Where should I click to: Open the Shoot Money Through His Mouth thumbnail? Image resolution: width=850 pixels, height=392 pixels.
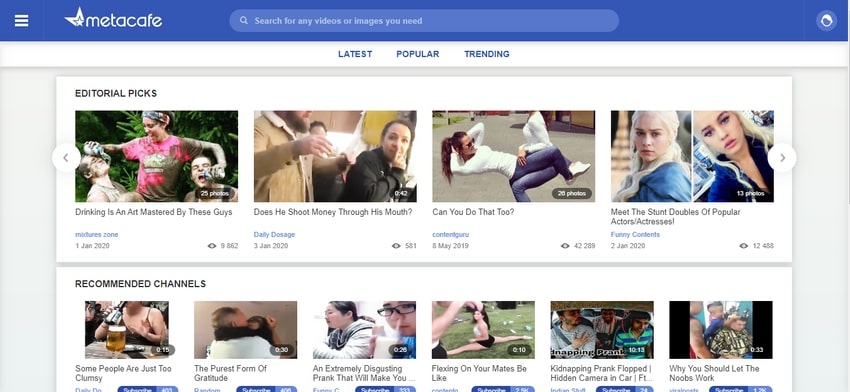(x=335, y=156)
